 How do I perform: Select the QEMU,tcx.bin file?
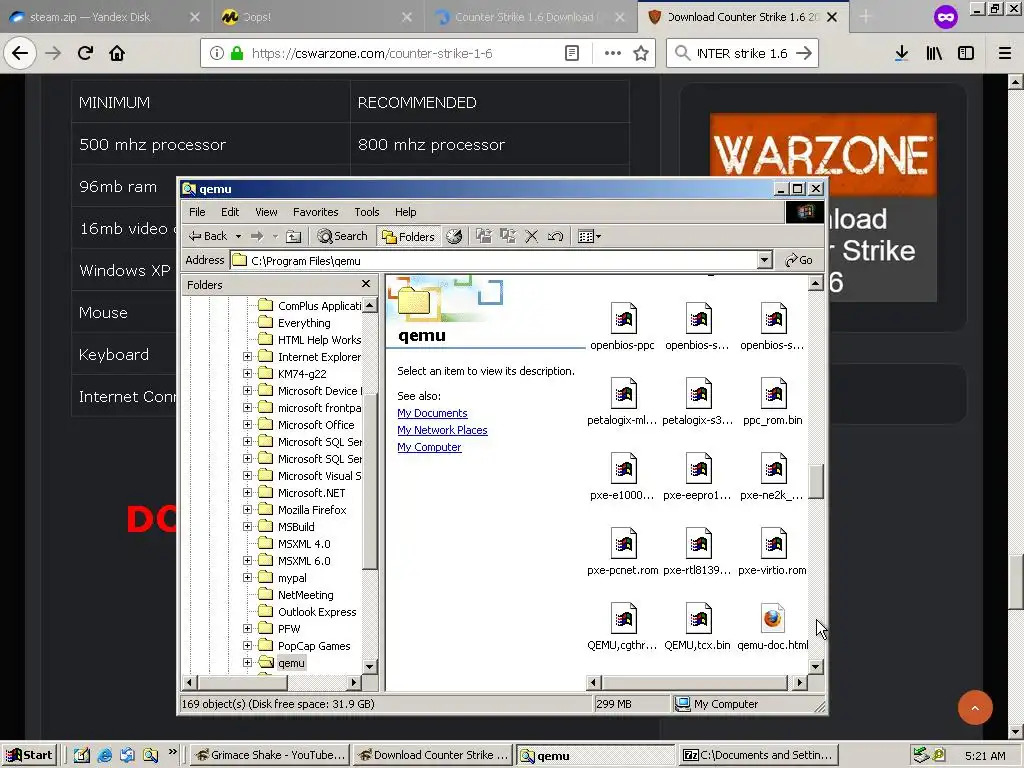pyautogui.click(x=697, y=627)
